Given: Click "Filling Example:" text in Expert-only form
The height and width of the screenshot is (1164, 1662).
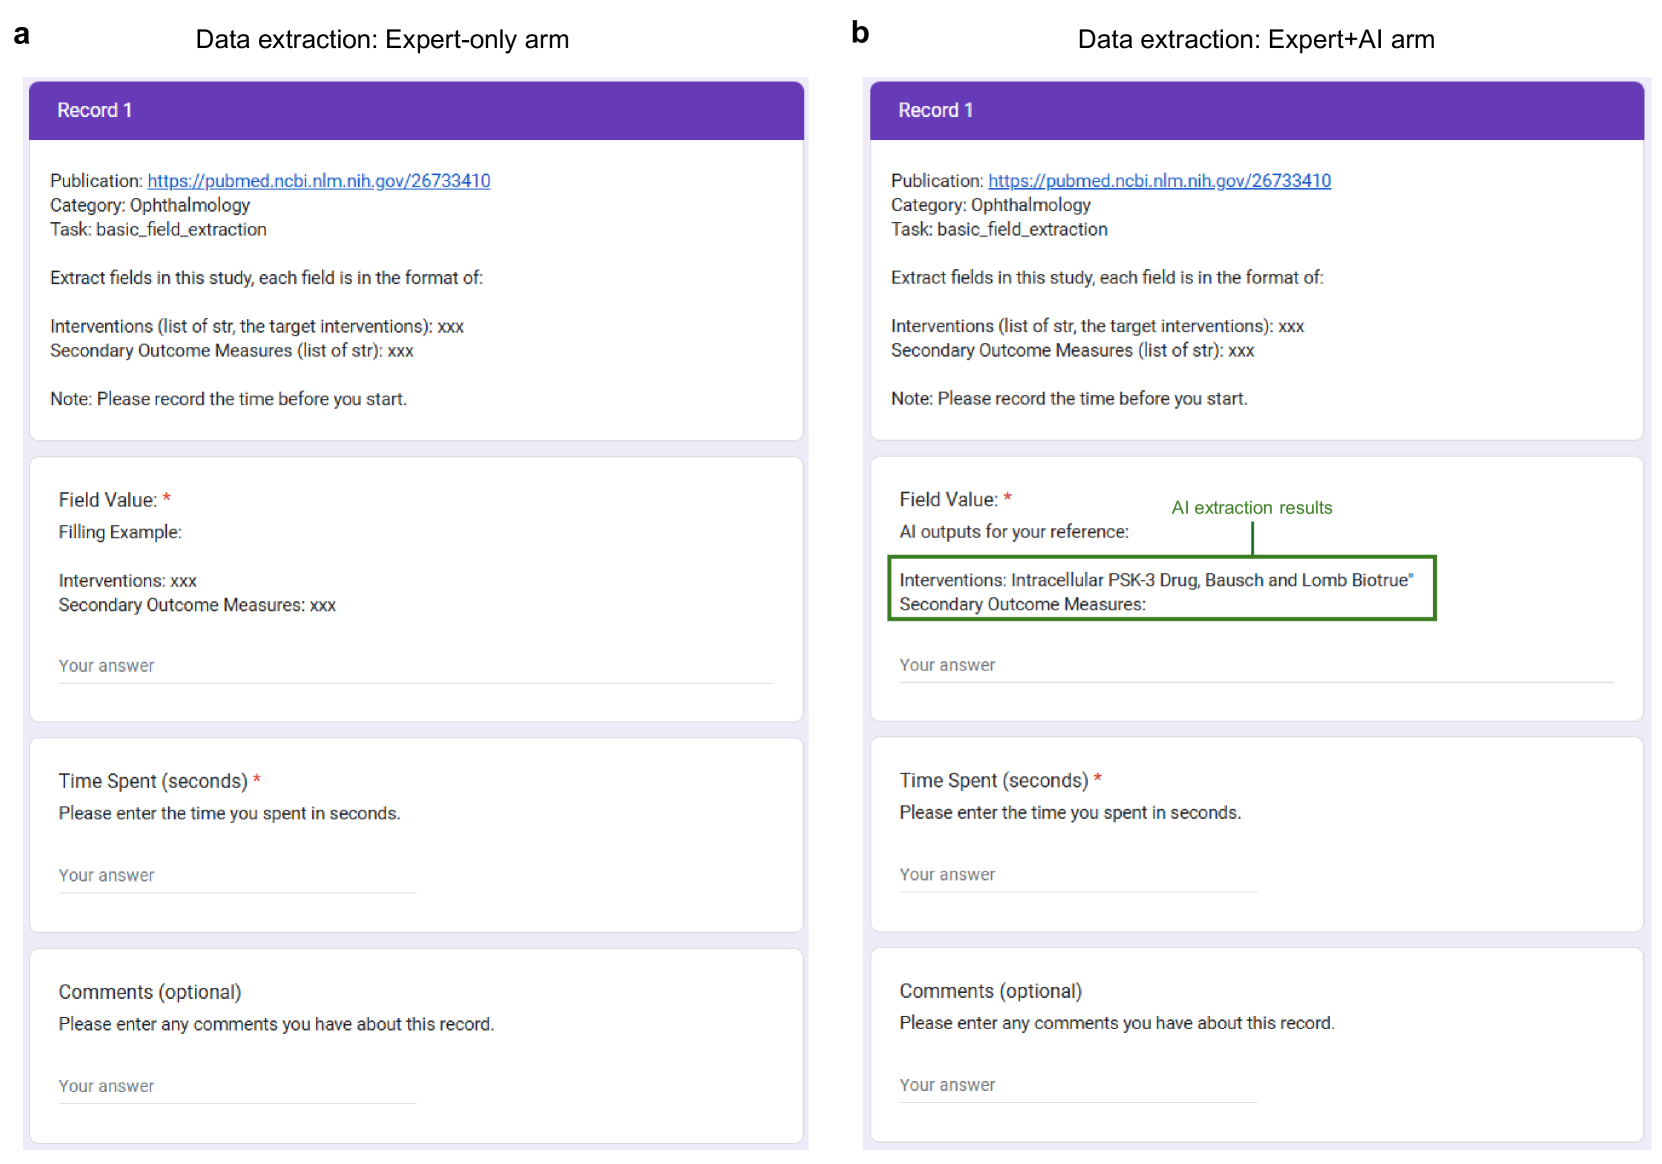Looking at the screenshot, I should pyautogui.click(x=120, y=533).
